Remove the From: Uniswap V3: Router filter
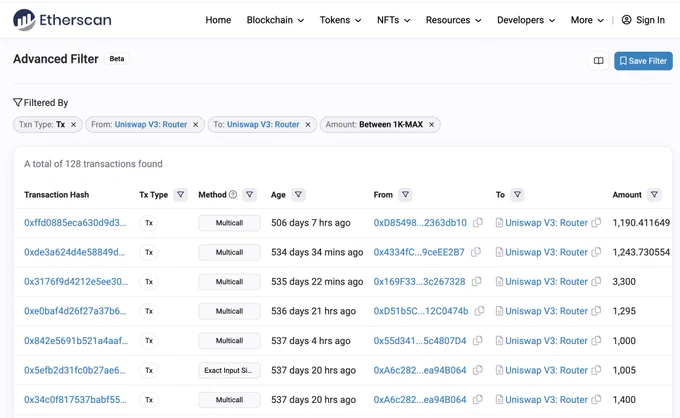Viewport: 680px width, 418px height. click(196, 124)
